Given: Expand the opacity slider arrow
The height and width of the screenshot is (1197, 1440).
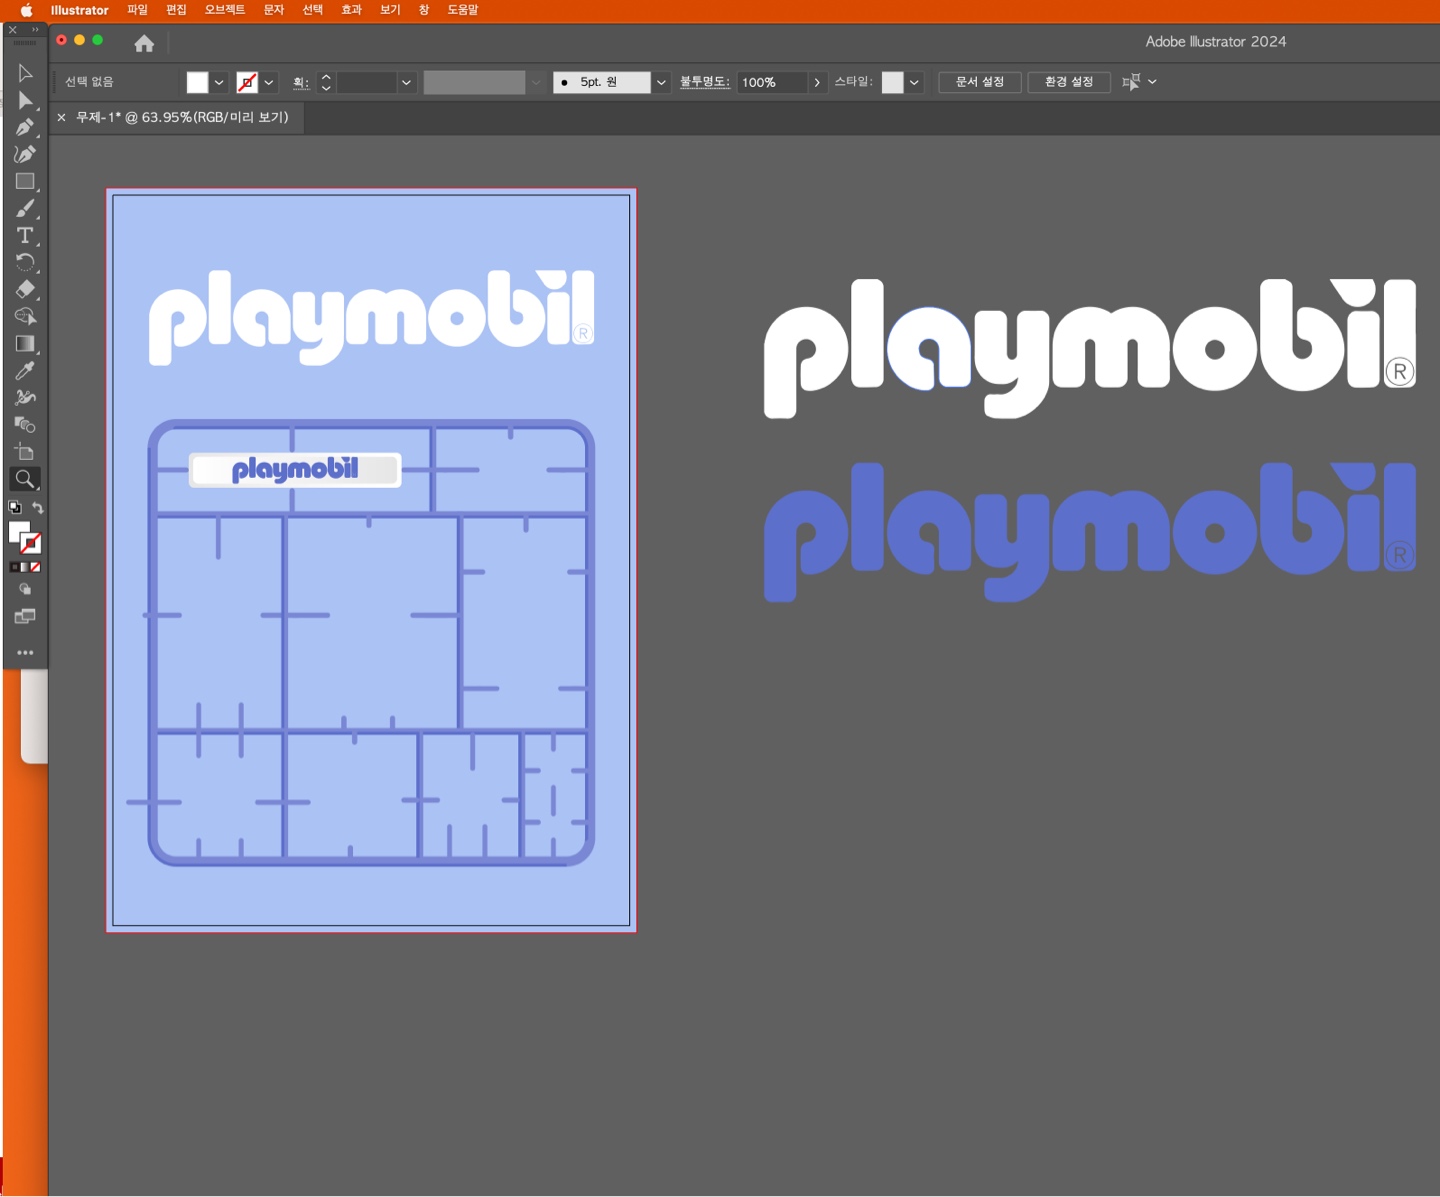Looking at the screenshot, I should 817,82.
